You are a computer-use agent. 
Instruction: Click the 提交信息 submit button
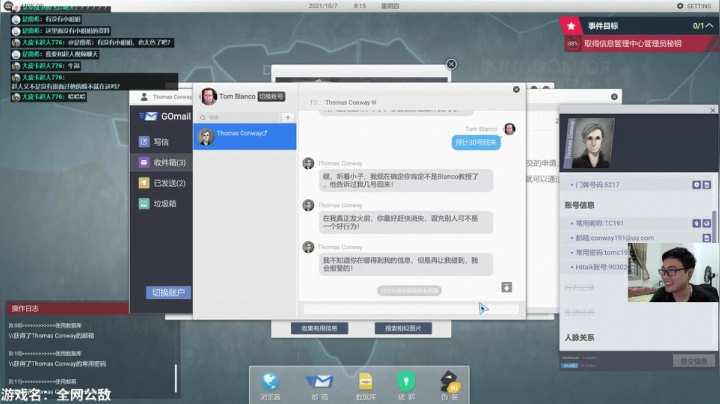(693, 361)
